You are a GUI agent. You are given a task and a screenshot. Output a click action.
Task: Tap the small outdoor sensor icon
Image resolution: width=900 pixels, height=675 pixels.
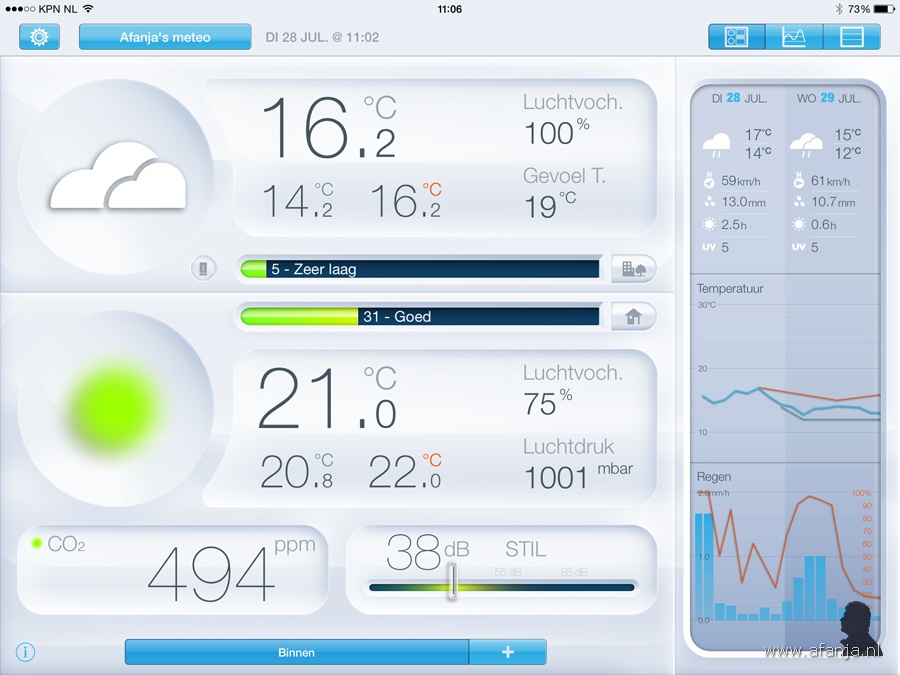(204, 268)
